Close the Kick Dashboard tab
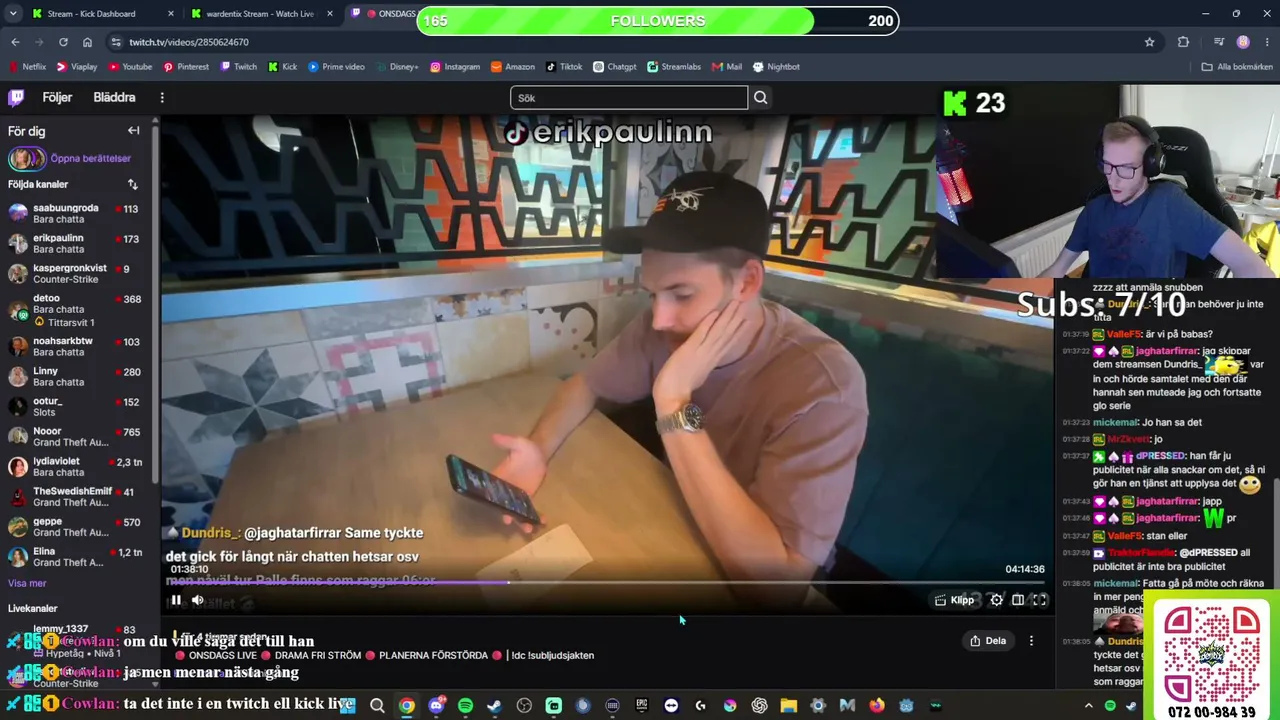This screenshot has width=1280, height=720. [171, 14]
